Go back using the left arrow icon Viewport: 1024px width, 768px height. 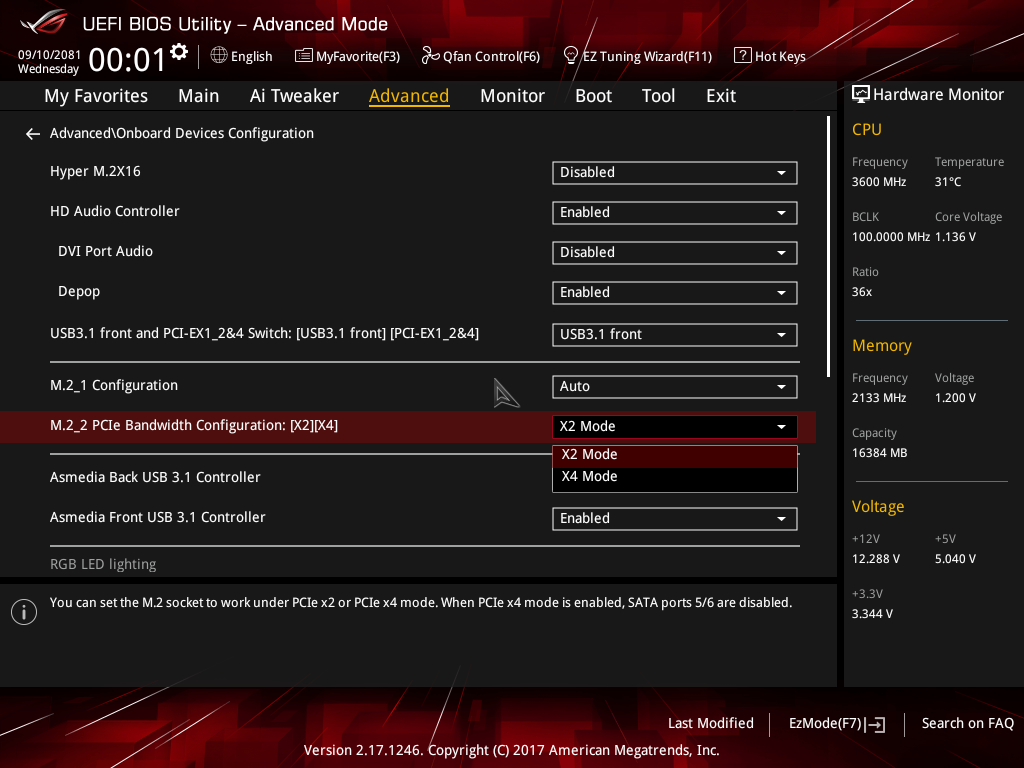(33, 134)
